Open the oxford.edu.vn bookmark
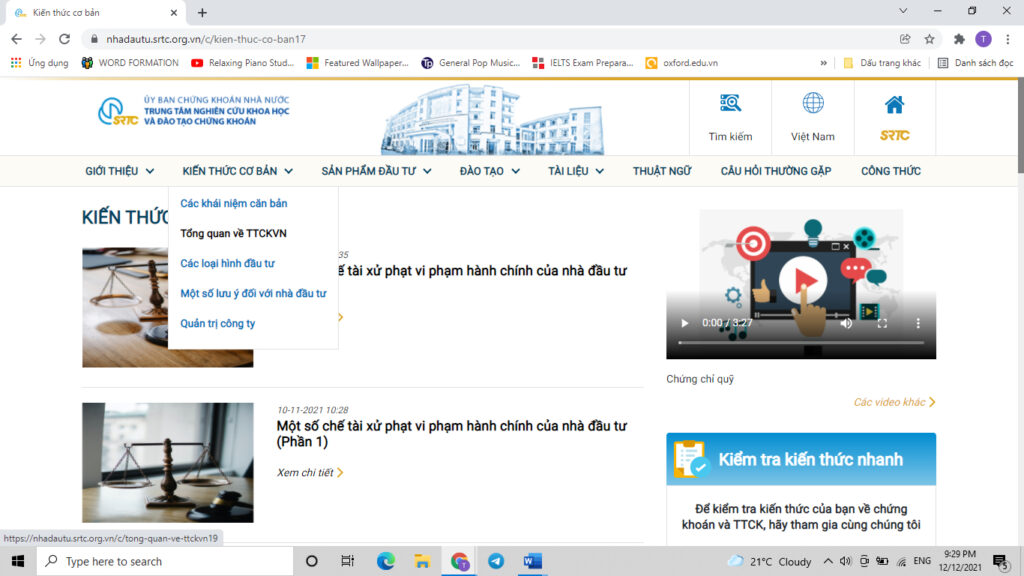The width and height of the screenshot is (1024, 576). click(x=682, y=63)
